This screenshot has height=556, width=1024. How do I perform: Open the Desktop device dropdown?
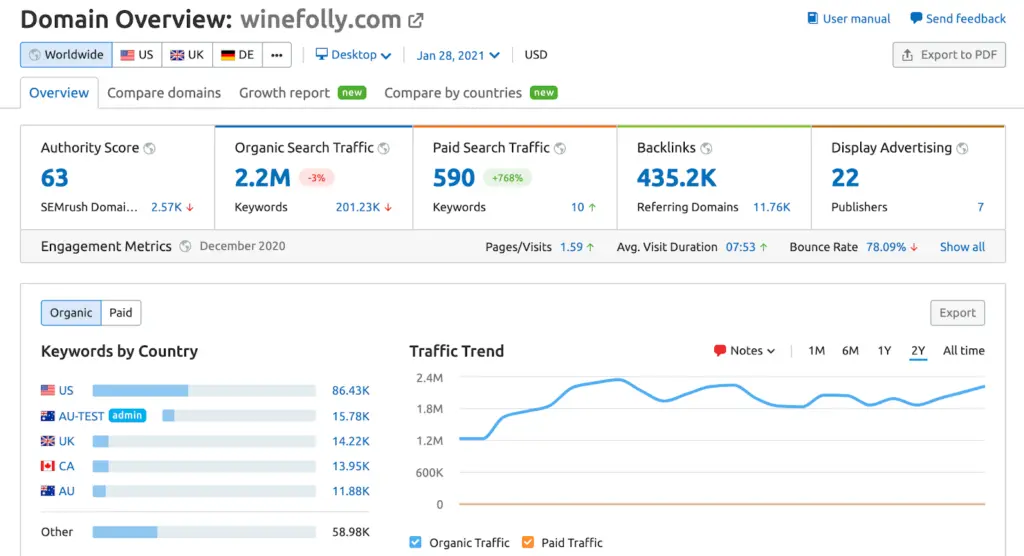353,55
